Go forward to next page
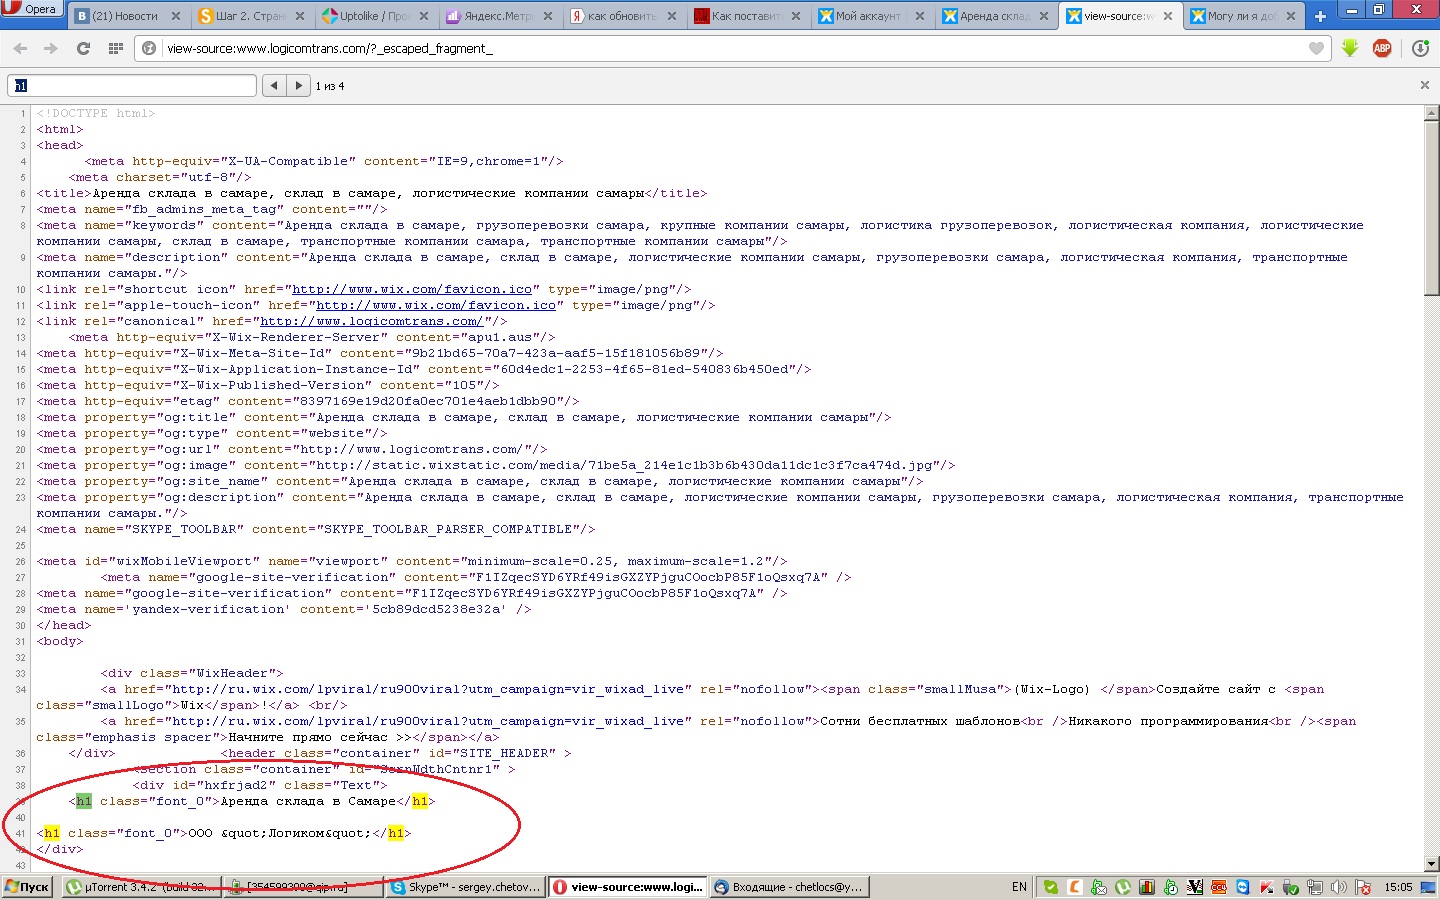1440x900 pixels. pyautogui.click(x=51, y=48)
